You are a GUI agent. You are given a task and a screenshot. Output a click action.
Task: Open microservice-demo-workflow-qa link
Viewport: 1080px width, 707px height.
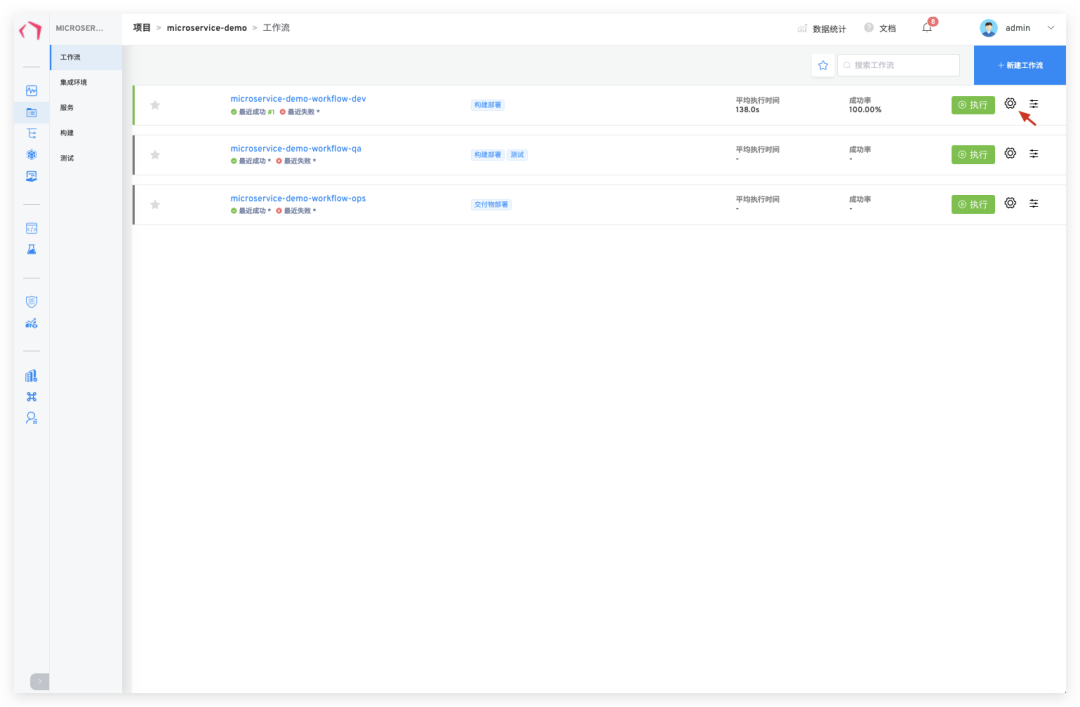pyautogui.click(x=295, y=148)
